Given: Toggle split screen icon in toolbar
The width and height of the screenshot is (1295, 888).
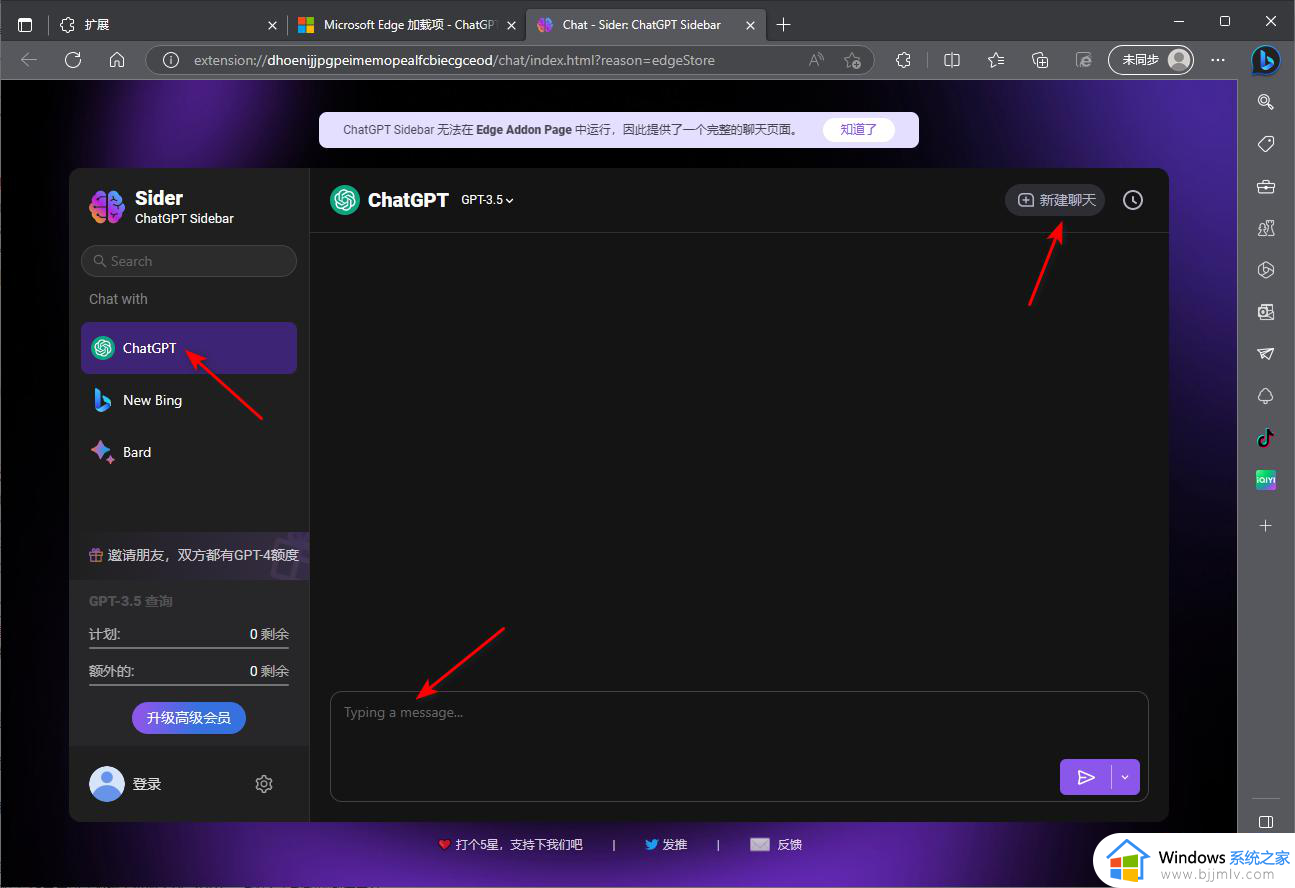Looking at the screenshot, I should pyautogui.click(x=952, y=60).
